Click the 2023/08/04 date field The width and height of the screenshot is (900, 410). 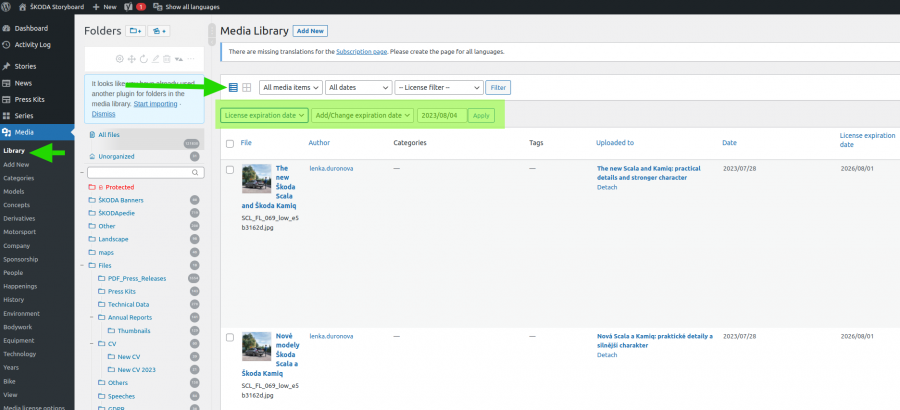point(442,115)
